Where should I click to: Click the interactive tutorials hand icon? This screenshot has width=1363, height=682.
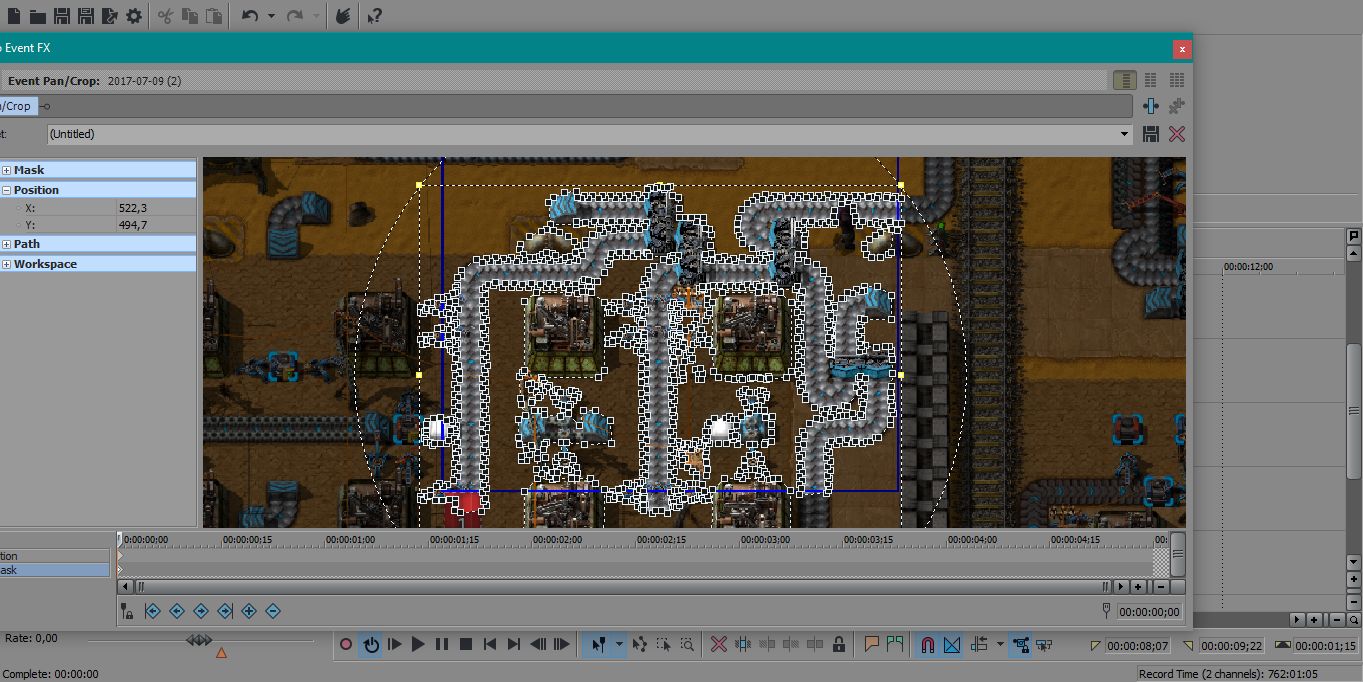tap(343, 16)
